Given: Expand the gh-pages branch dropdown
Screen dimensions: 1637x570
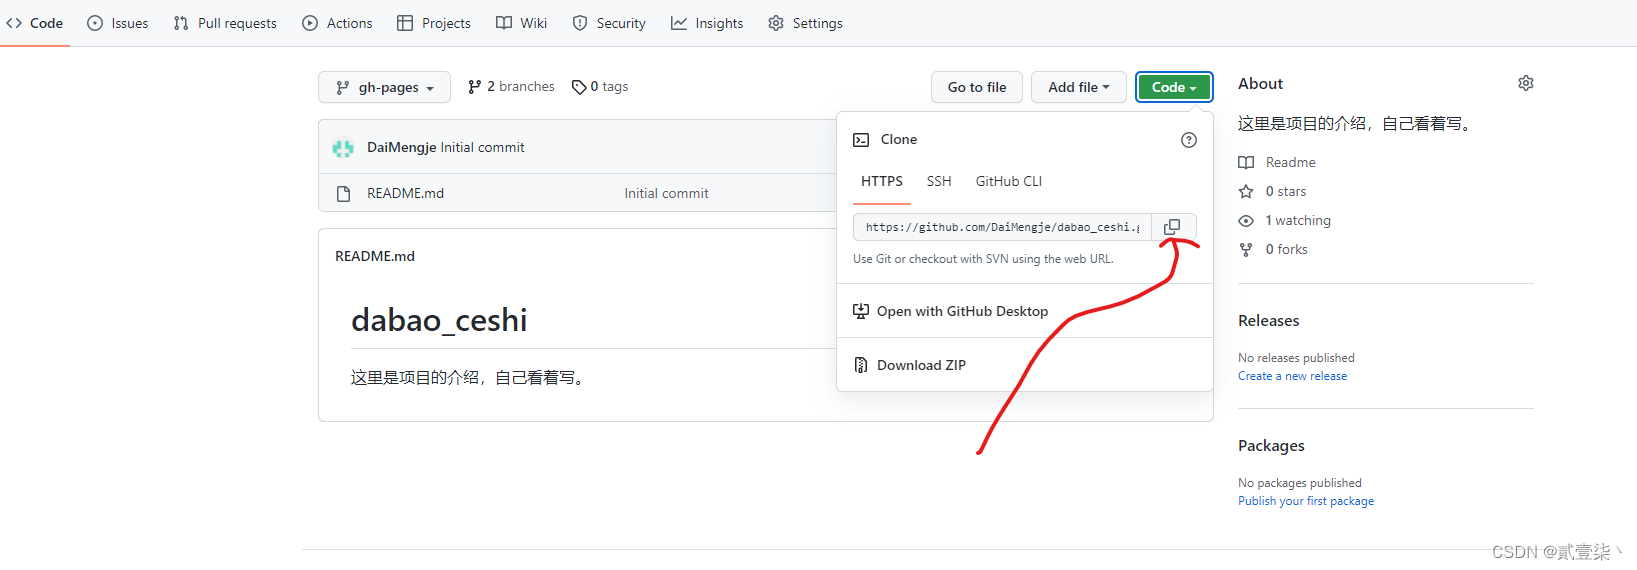Looking at the screenshot, I should click(384, 87).
